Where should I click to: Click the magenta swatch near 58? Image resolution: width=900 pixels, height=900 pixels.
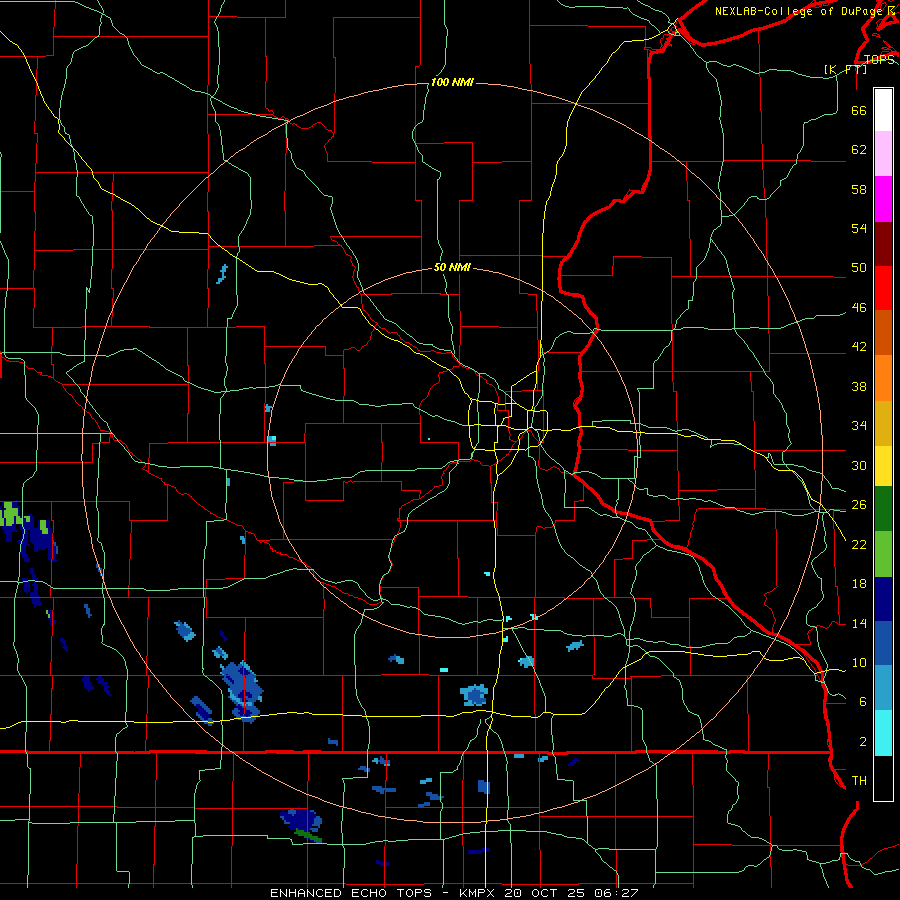coord(883,199)
